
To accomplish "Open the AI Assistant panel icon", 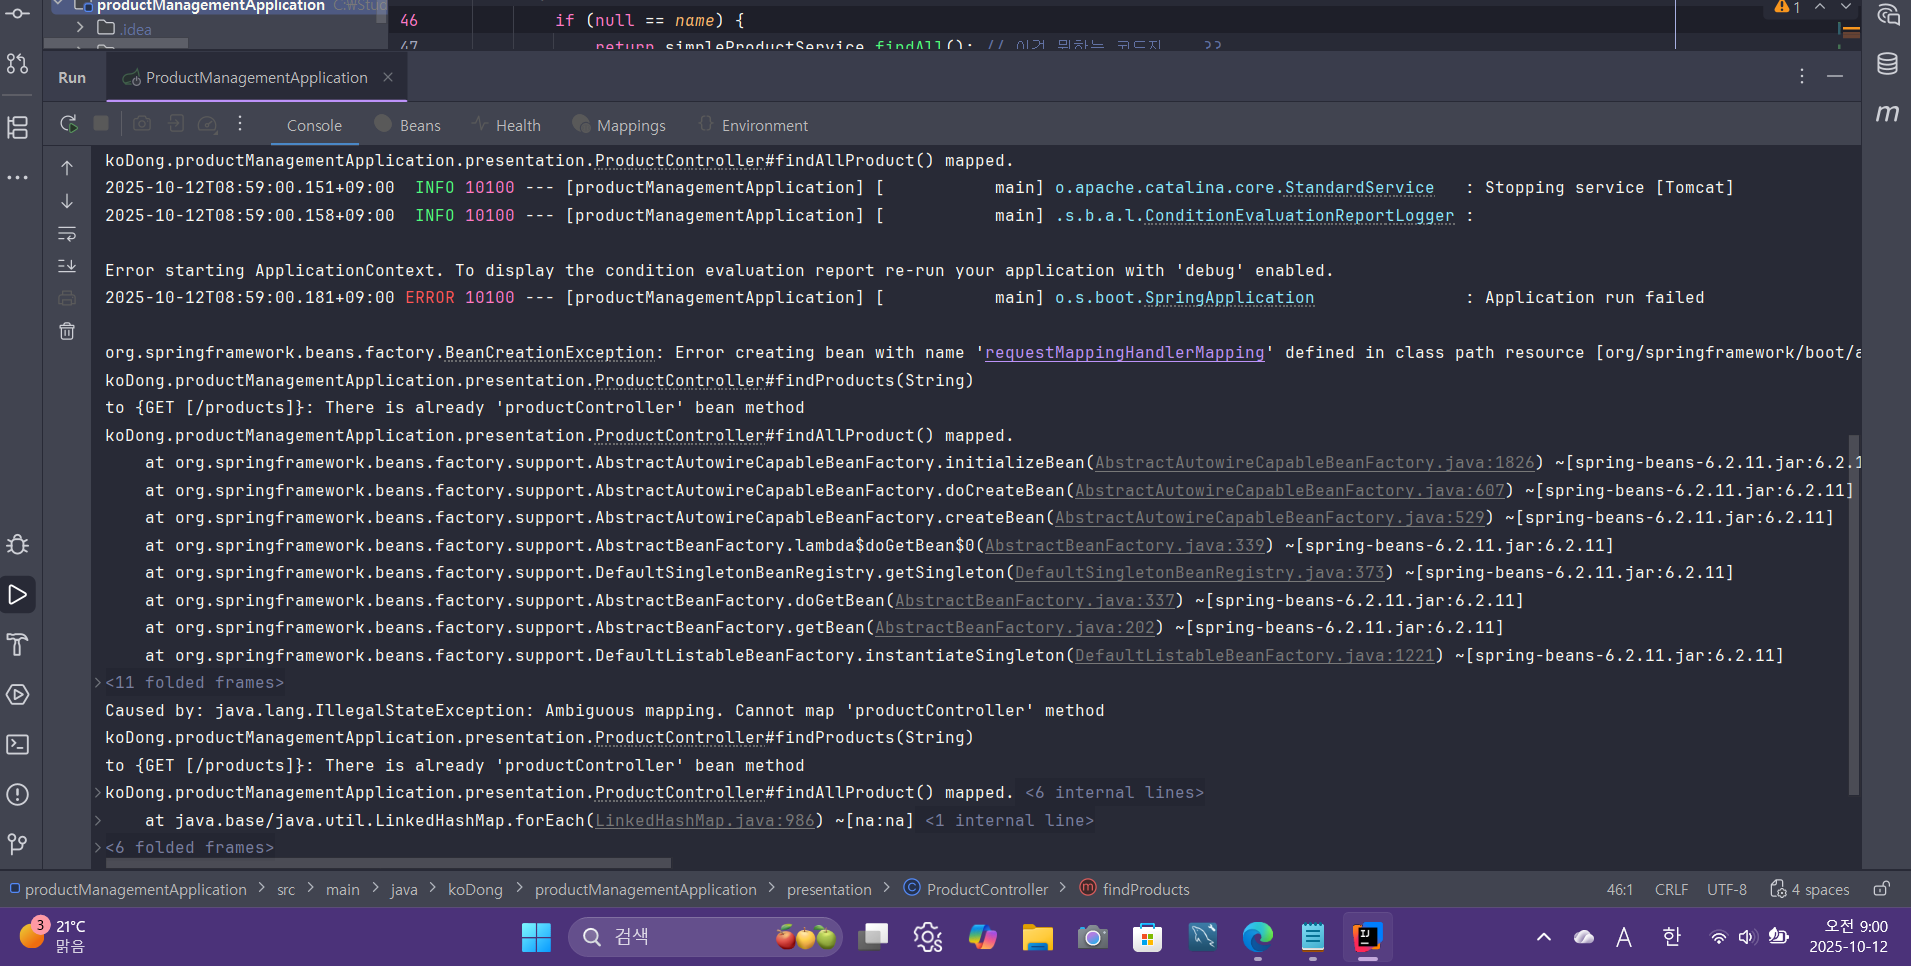I will (1887, 15).
